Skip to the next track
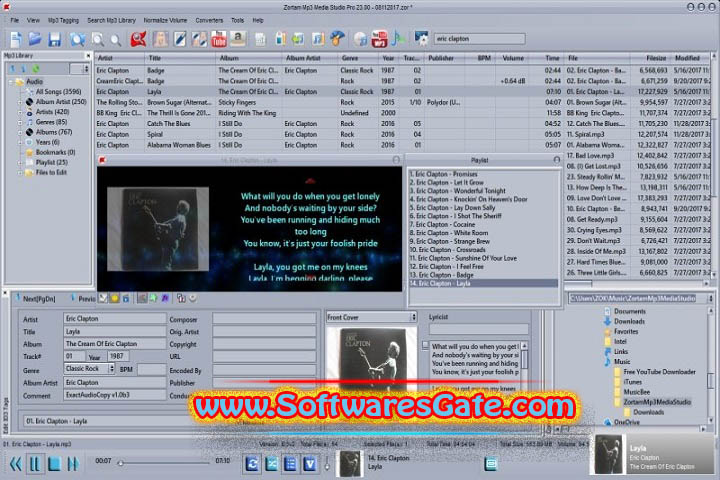 click(x=73, y=464)
